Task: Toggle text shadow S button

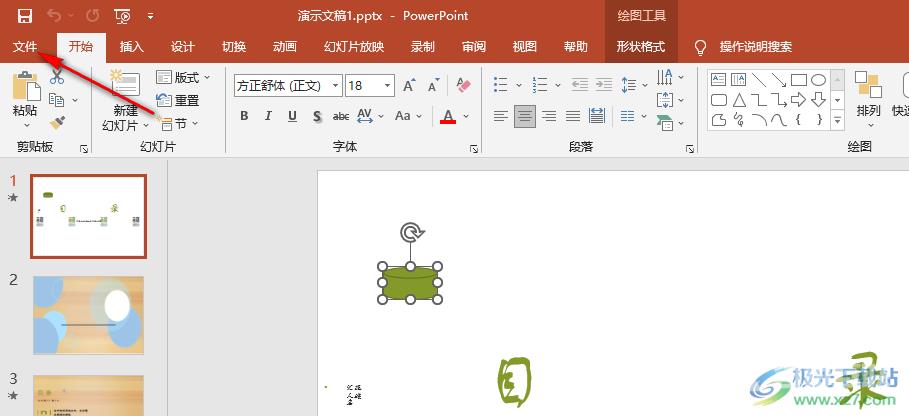Action: pos(317,116)
